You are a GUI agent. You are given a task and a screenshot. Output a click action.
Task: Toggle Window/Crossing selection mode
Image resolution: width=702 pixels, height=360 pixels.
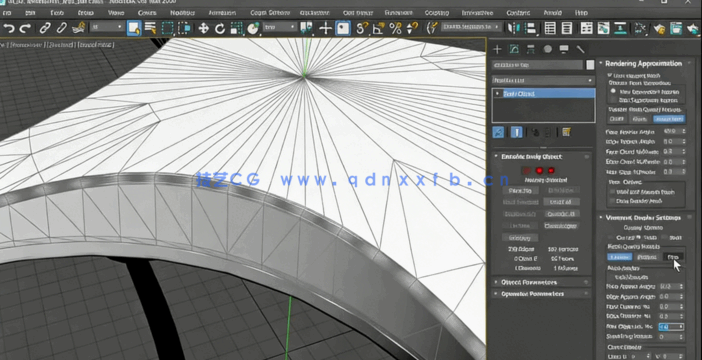(x=184, y=28)
